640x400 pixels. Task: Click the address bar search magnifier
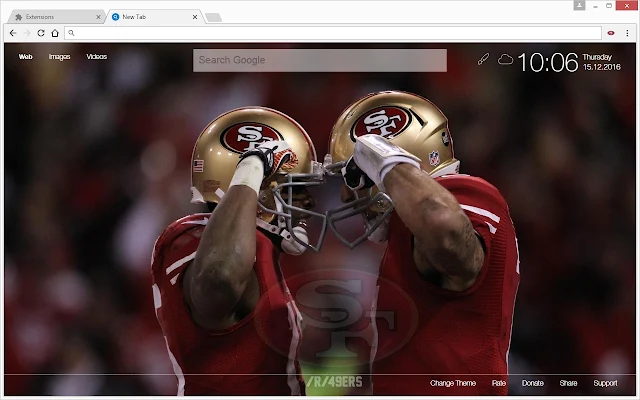point(71,33)
